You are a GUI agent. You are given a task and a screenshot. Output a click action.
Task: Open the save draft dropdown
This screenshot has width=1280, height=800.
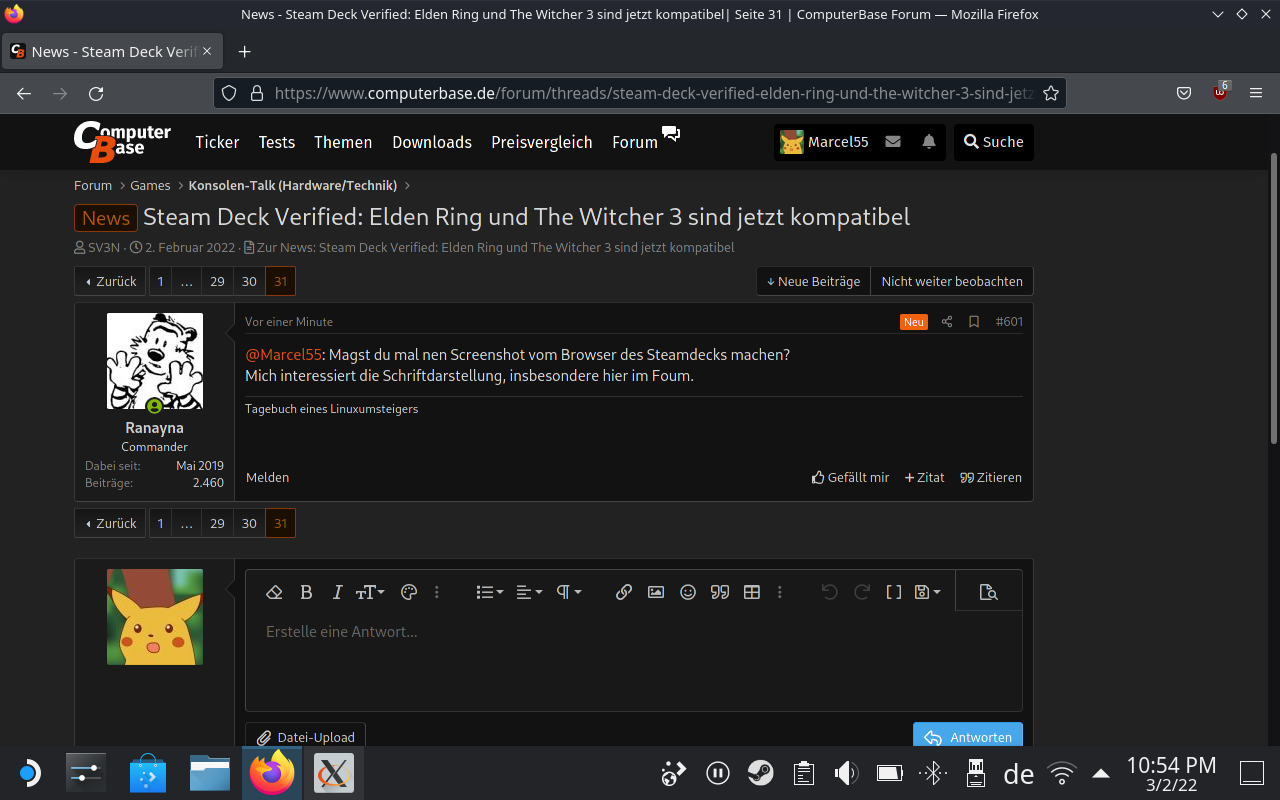tap(928, 592)
